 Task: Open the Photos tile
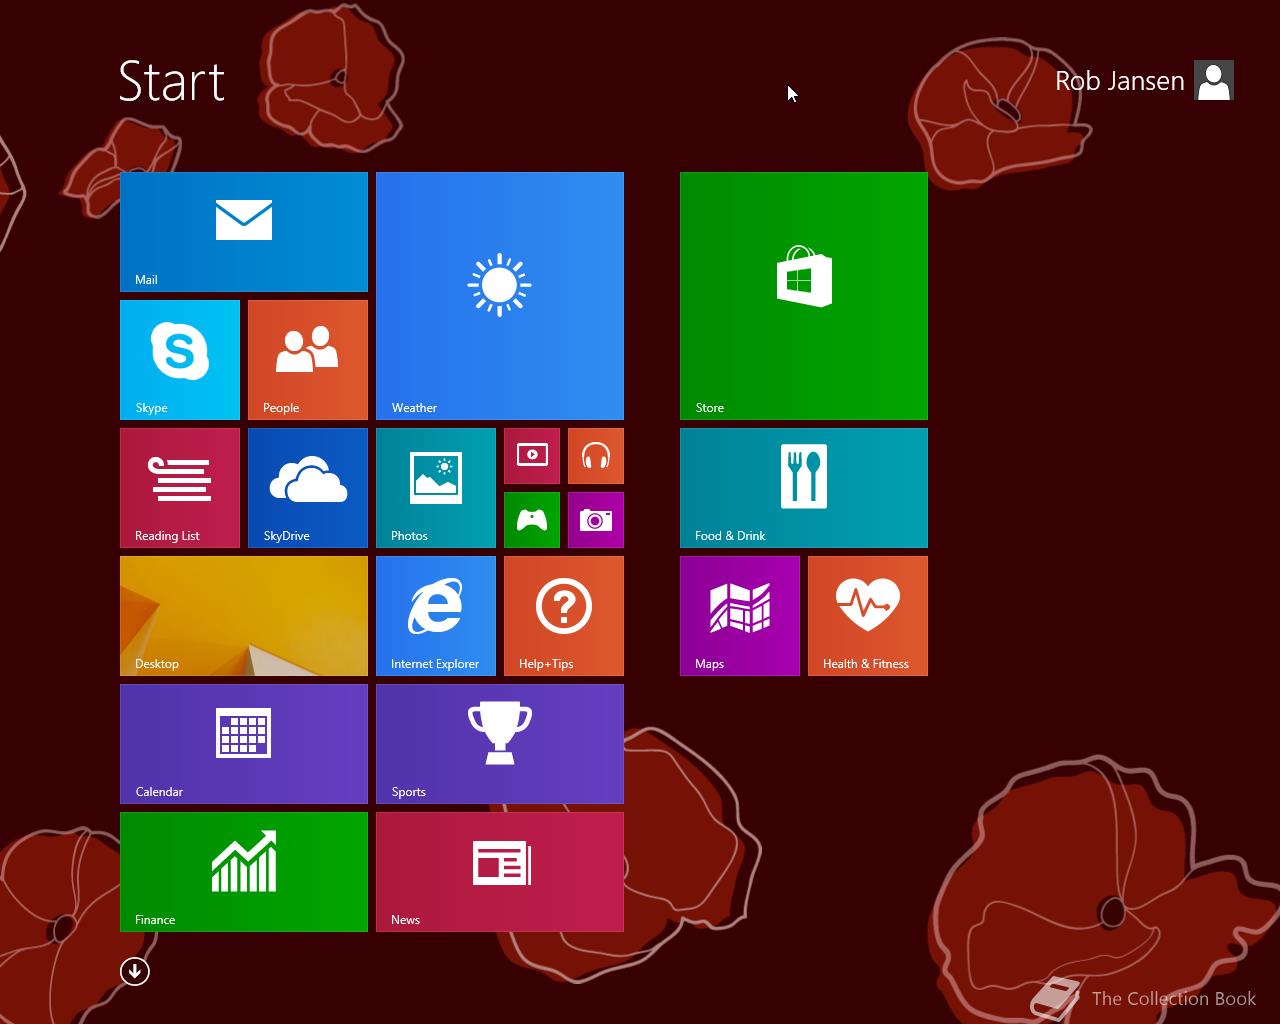[436, 488]
